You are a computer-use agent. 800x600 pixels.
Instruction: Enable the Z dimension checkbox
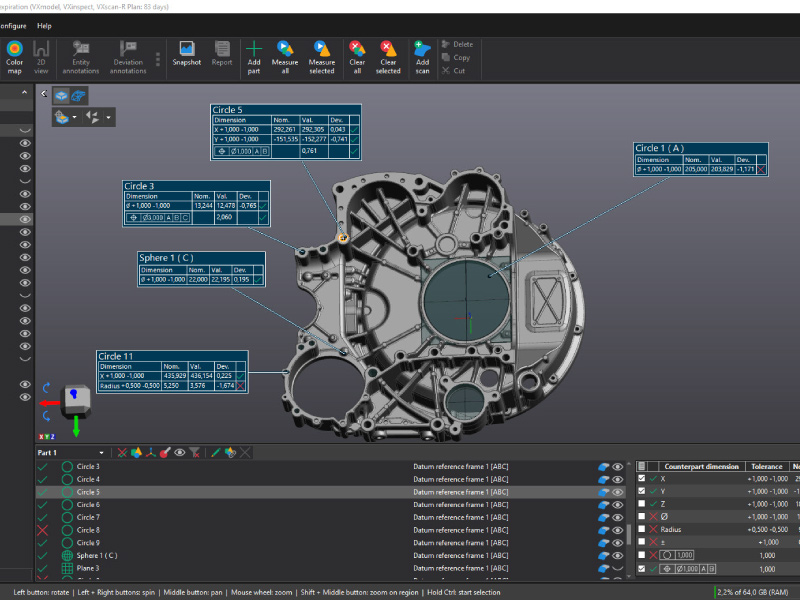642,504
